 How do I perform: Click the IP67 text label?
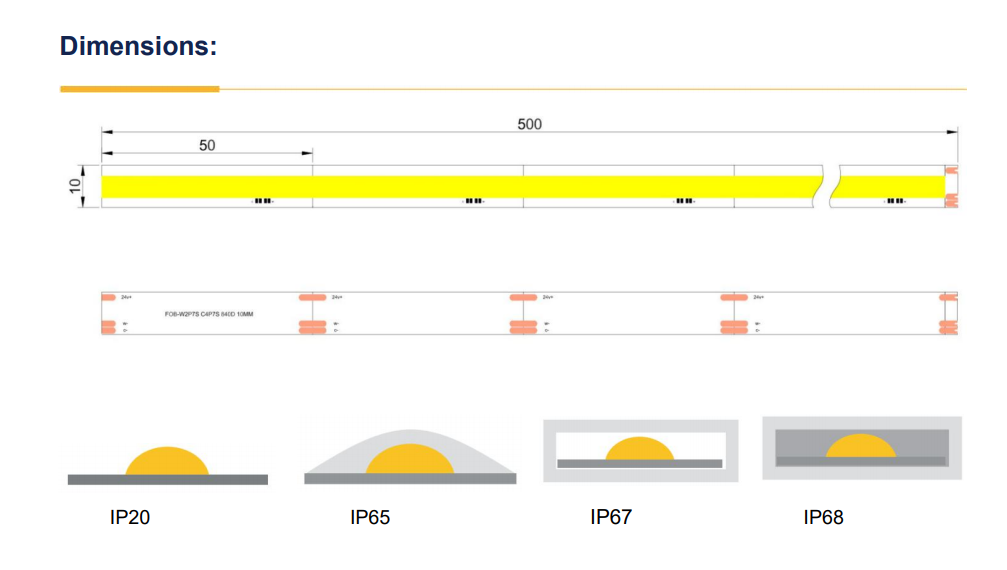pos(611,517)
